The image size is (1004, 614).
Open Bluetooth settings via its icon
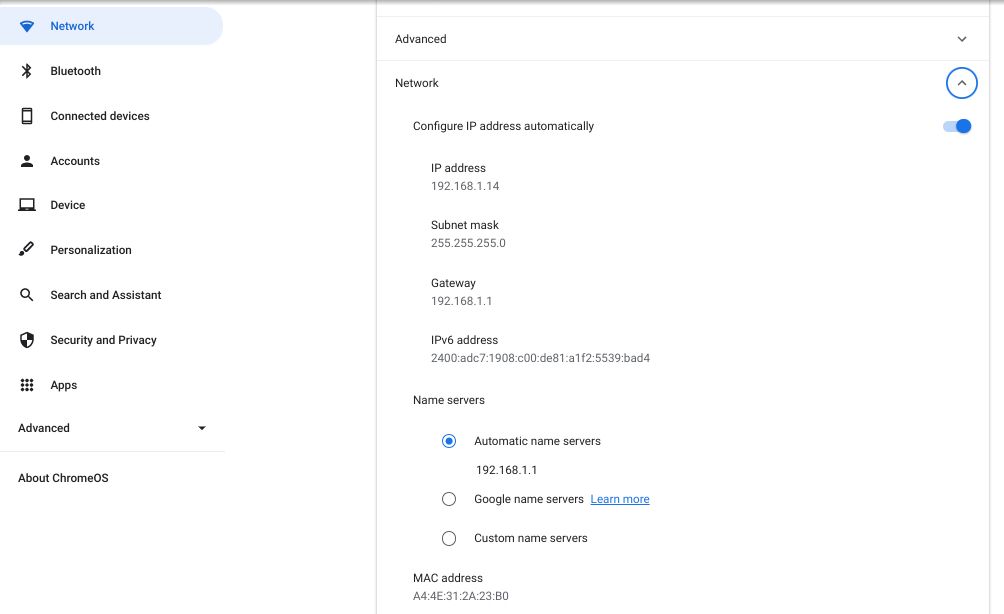[x=27, y=71]
